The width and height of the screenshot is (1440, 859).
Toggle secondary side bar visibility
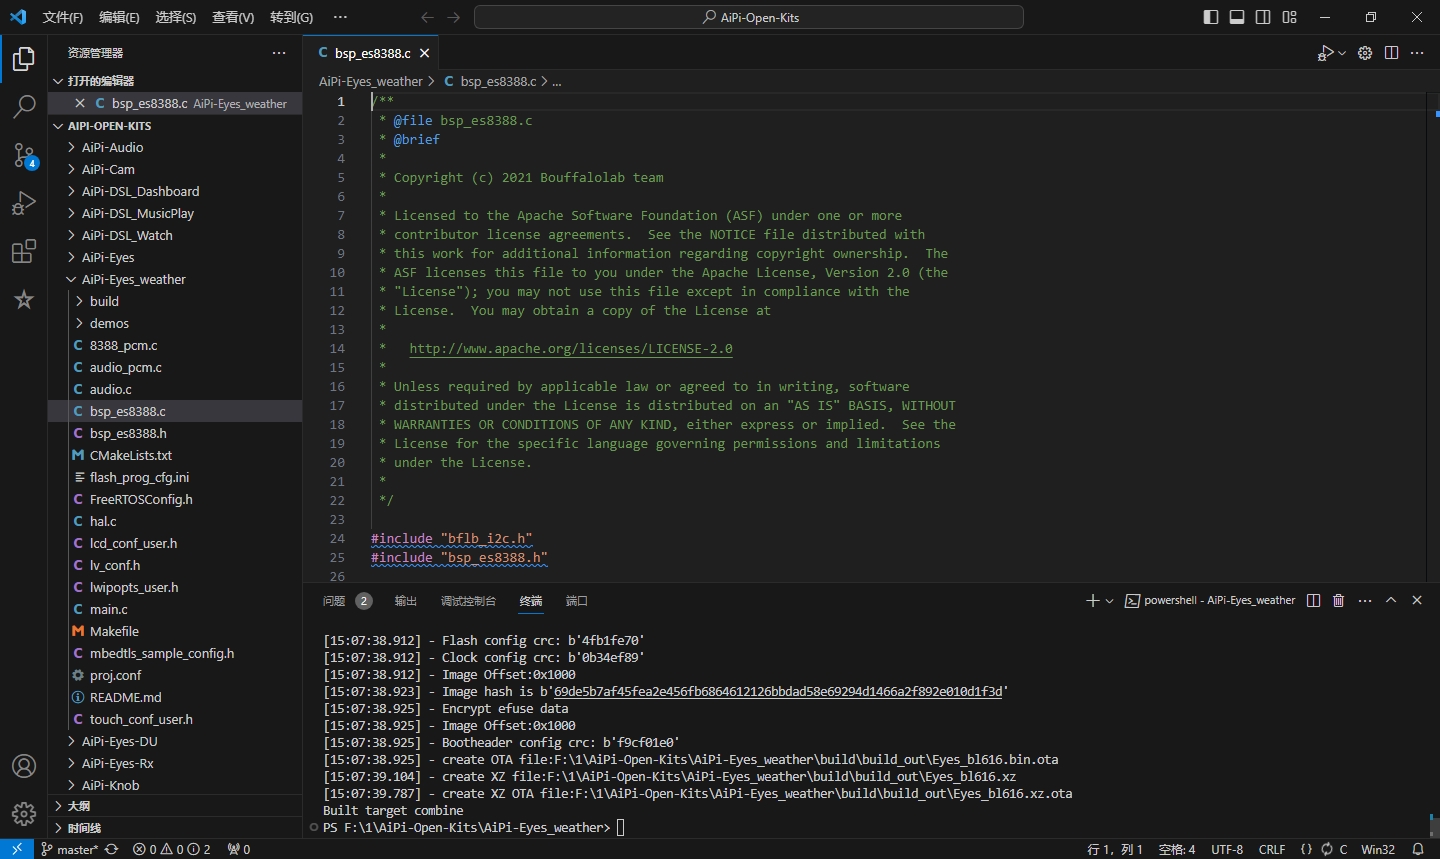[x=1263, y=17]
